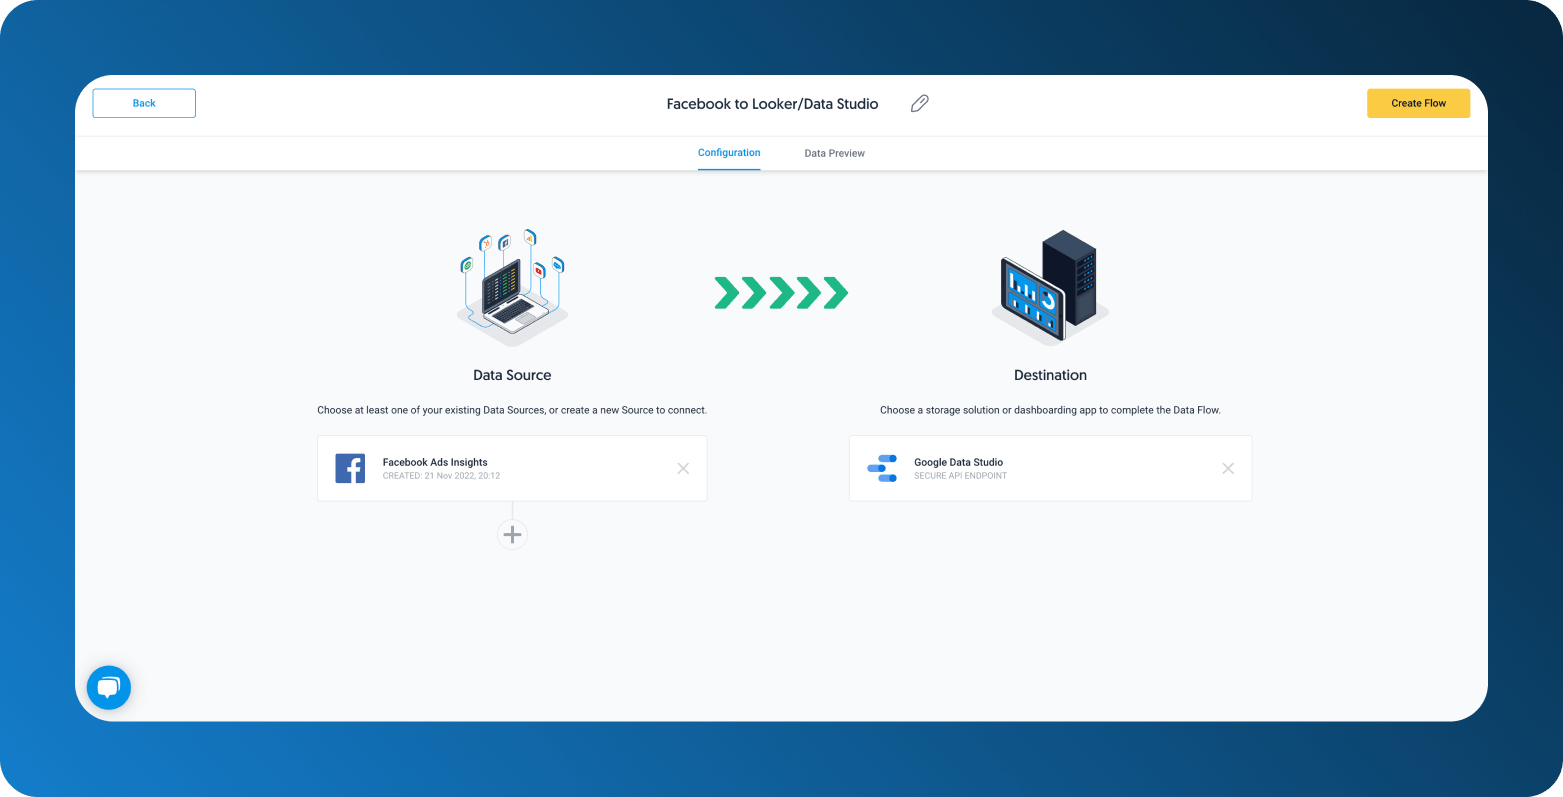Image resolution: width=1563 pixels, height=797 pixels.
Task: Click the Data Source section heading
Action: [x=512, y=374]
